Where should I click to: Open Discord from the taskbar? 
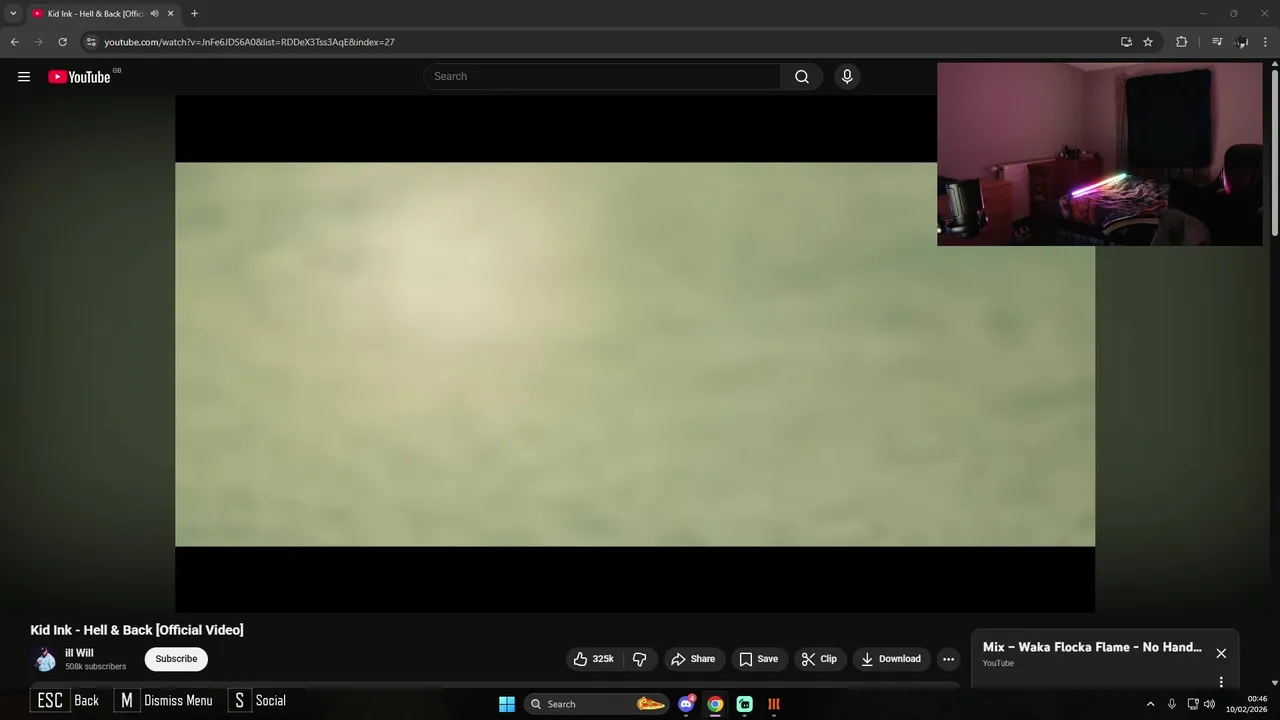coord(686,704)
